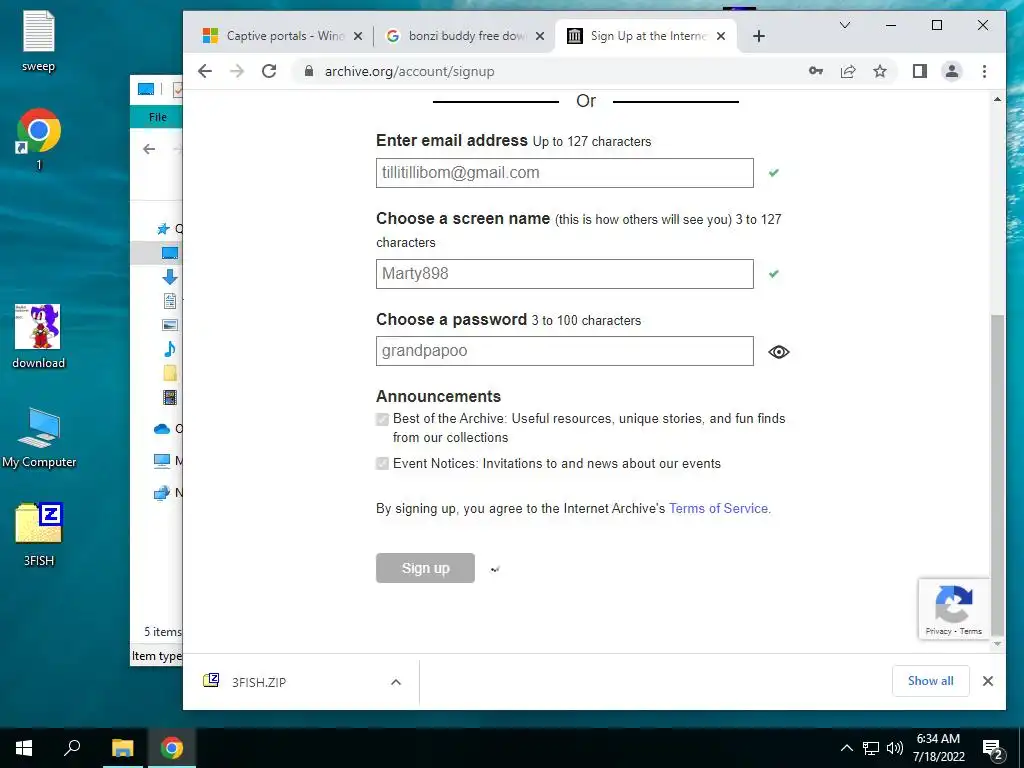
Task: Focus the password field
Action: [x=564, y=351]
